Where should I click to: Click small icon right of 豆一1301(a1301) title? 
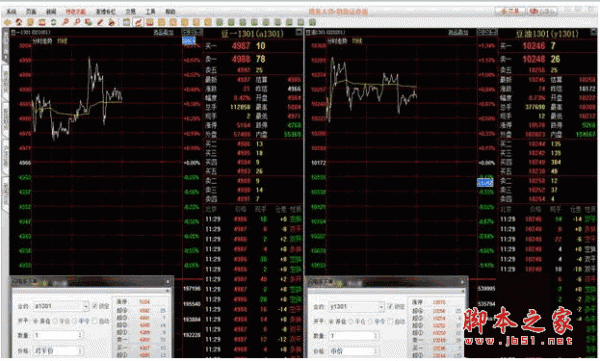(x=299, y=33)
